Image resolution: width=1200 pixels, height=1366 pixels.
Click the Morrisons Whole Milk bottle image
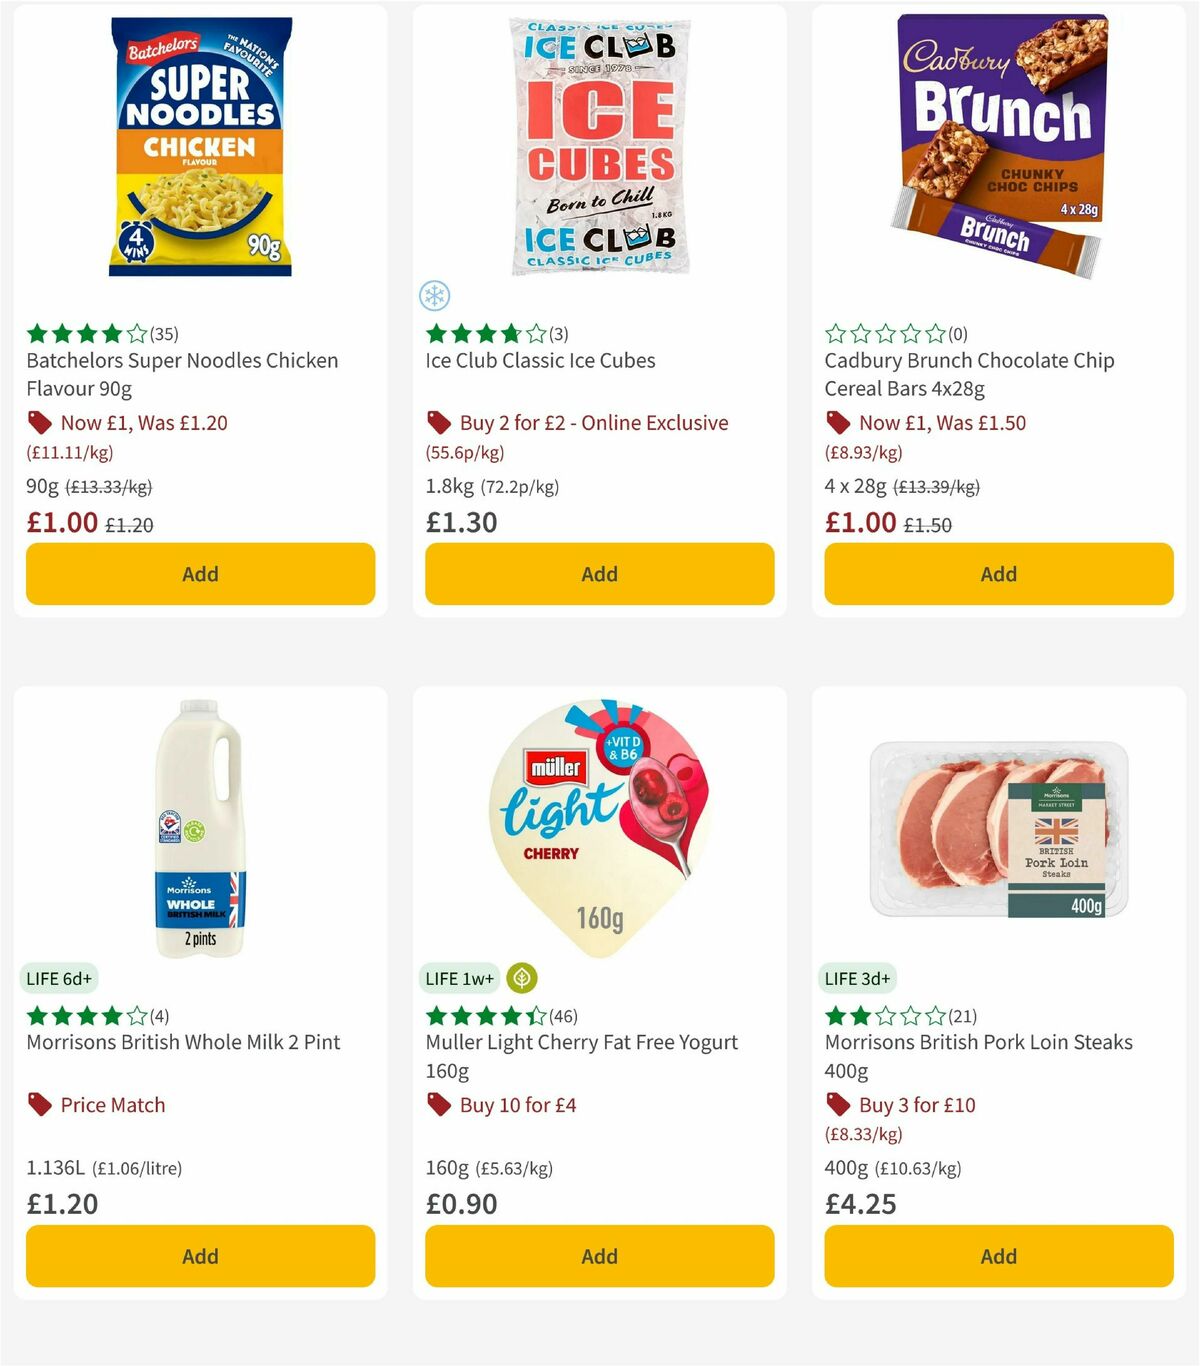click(x=200, y=830)
